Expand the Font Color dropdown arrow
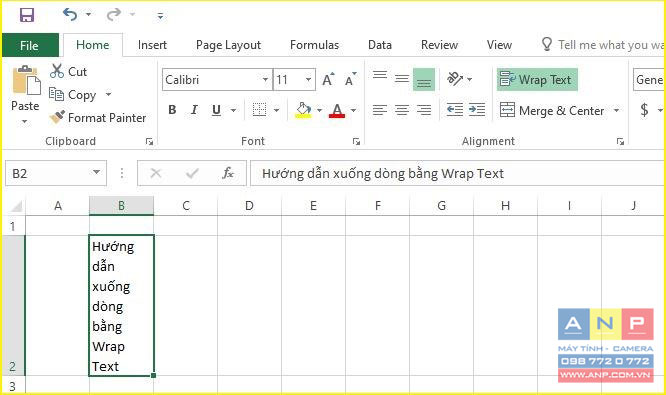 pos(353,110)
